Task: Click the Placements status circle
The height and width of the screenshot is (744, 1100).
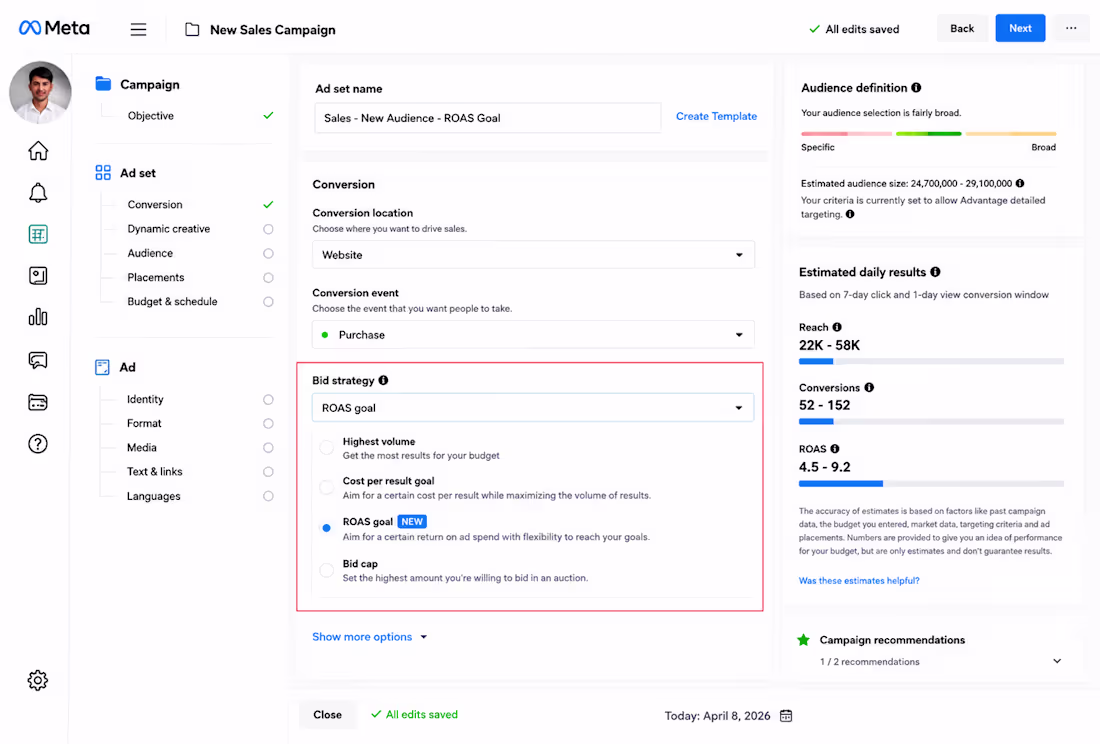Action: [x=268, y=278]
